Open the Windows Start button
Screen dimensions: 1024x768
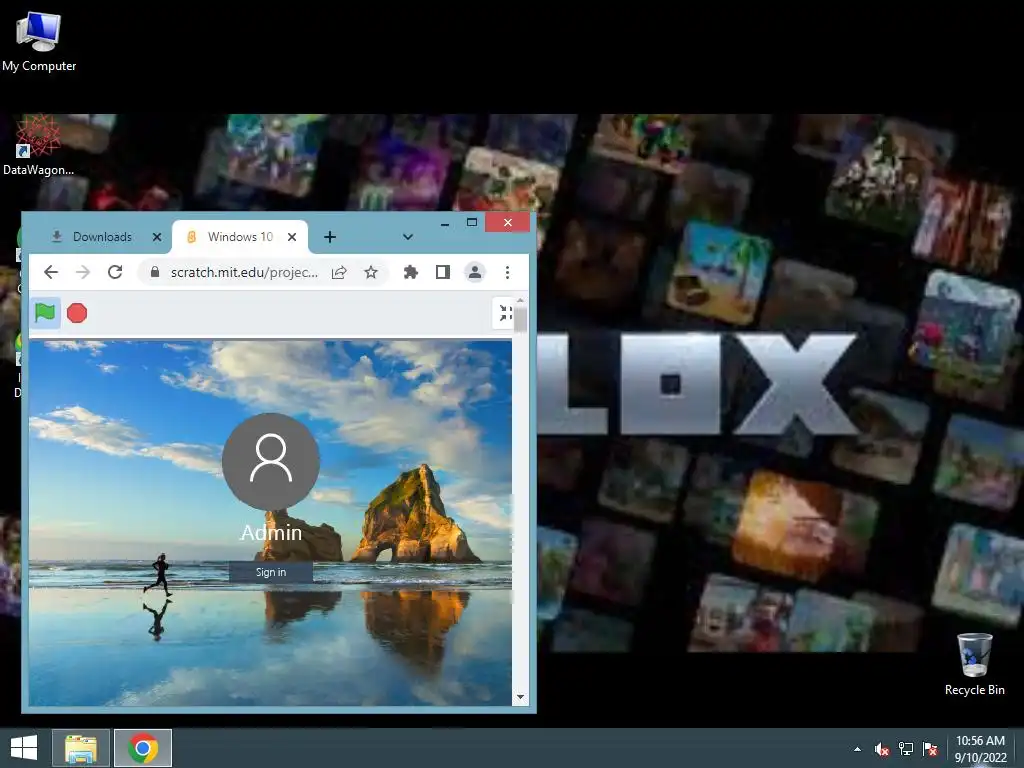coord(24,748)
